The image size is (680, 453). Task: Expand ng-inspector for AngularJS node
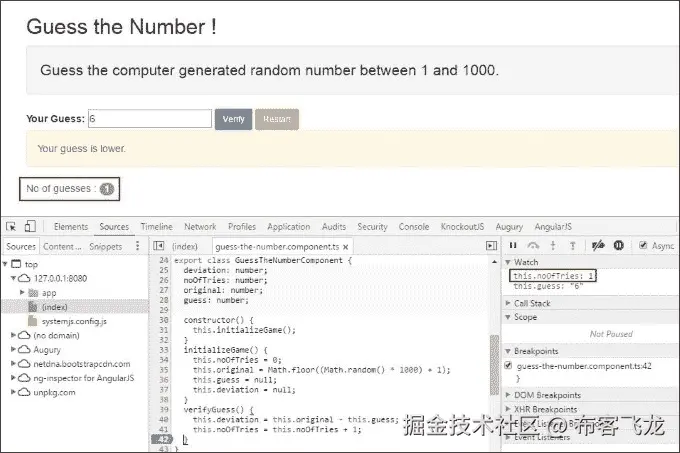point(13,378)
